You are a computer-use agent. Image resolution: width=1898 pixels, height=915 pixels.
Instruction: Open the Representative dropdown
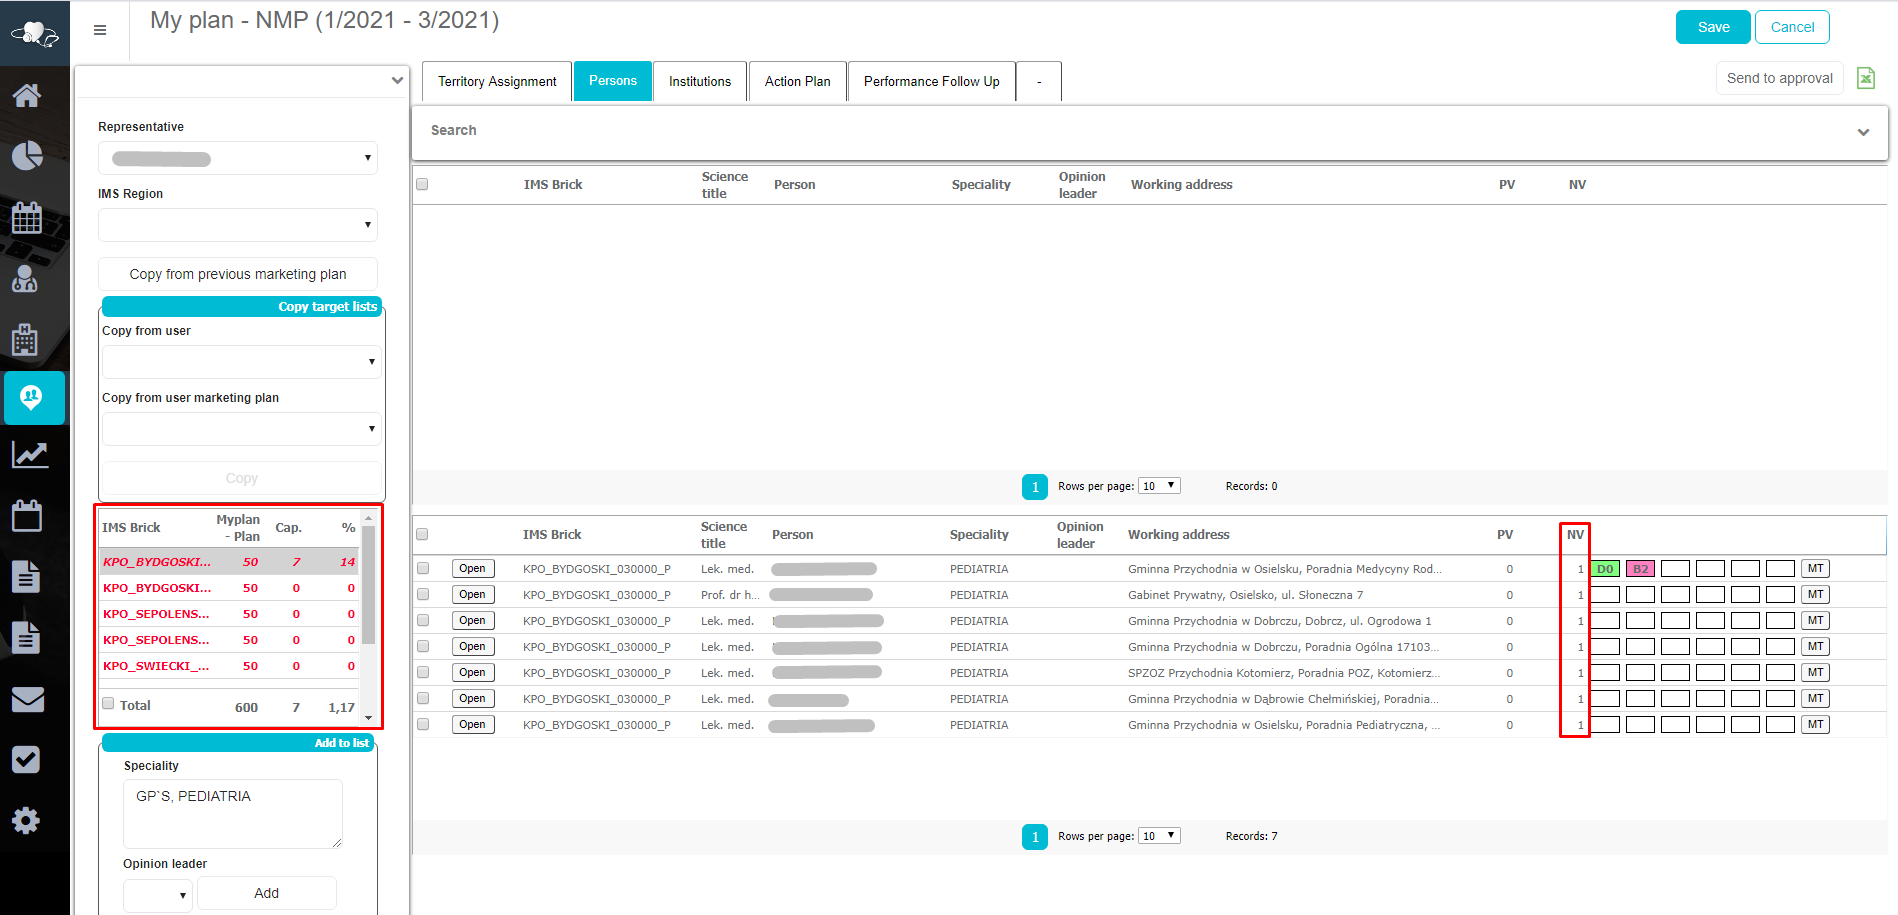tap(238, 158)
